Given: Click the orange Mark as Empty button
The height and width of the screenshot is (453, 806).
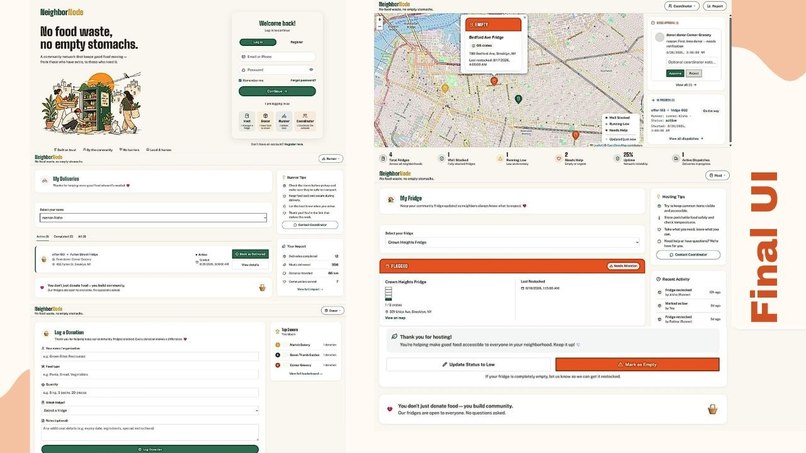Looking at the screenshot, I should 637,365.
